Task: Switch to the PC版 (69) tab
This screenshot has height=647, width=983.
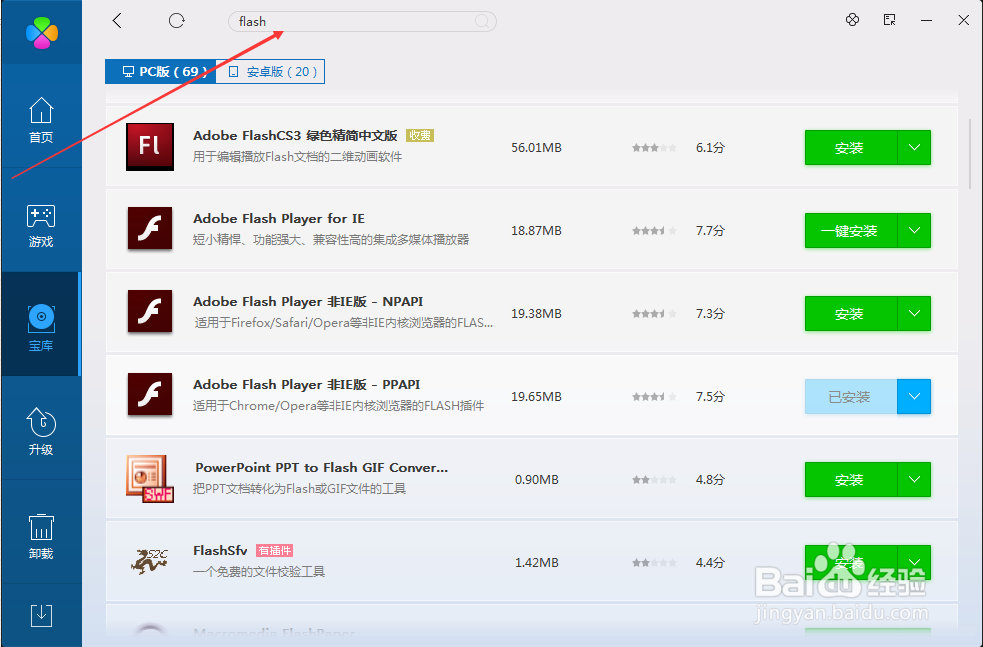Action: 160,71
